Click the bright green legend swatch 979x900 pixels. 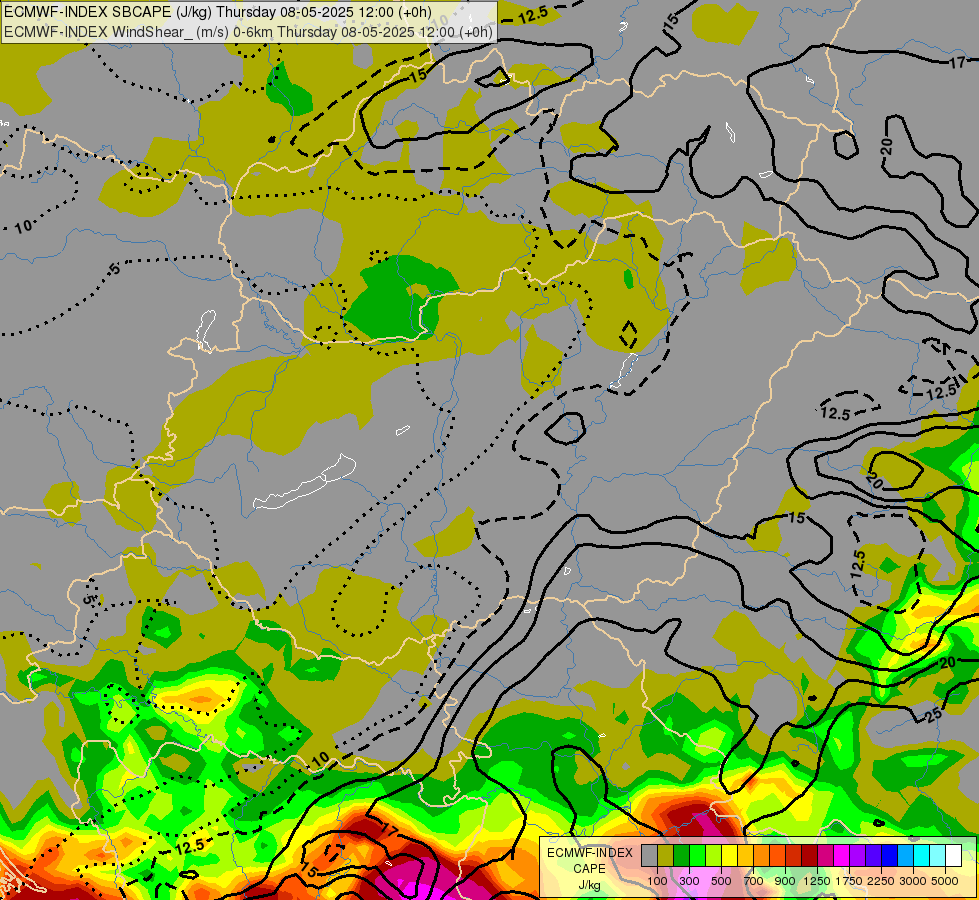pos(697,856)
